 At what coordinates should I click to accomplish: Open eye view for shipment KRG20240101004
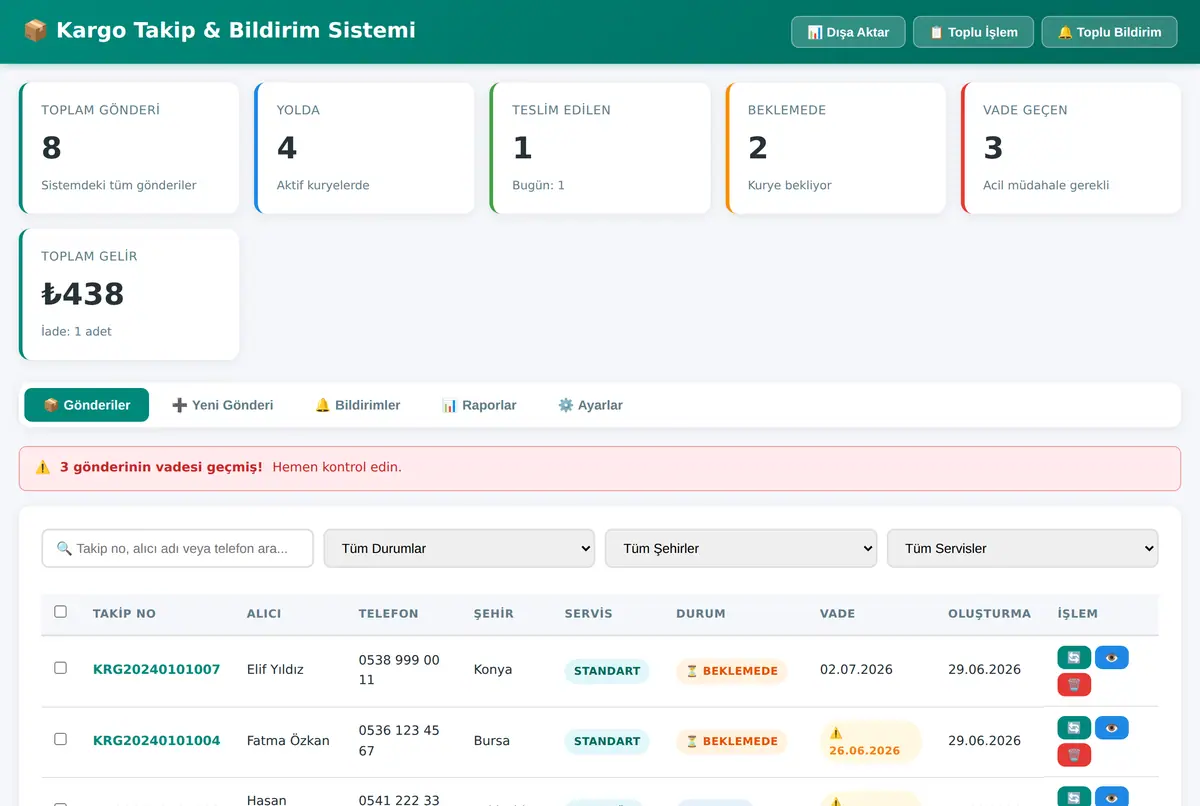1112,728
